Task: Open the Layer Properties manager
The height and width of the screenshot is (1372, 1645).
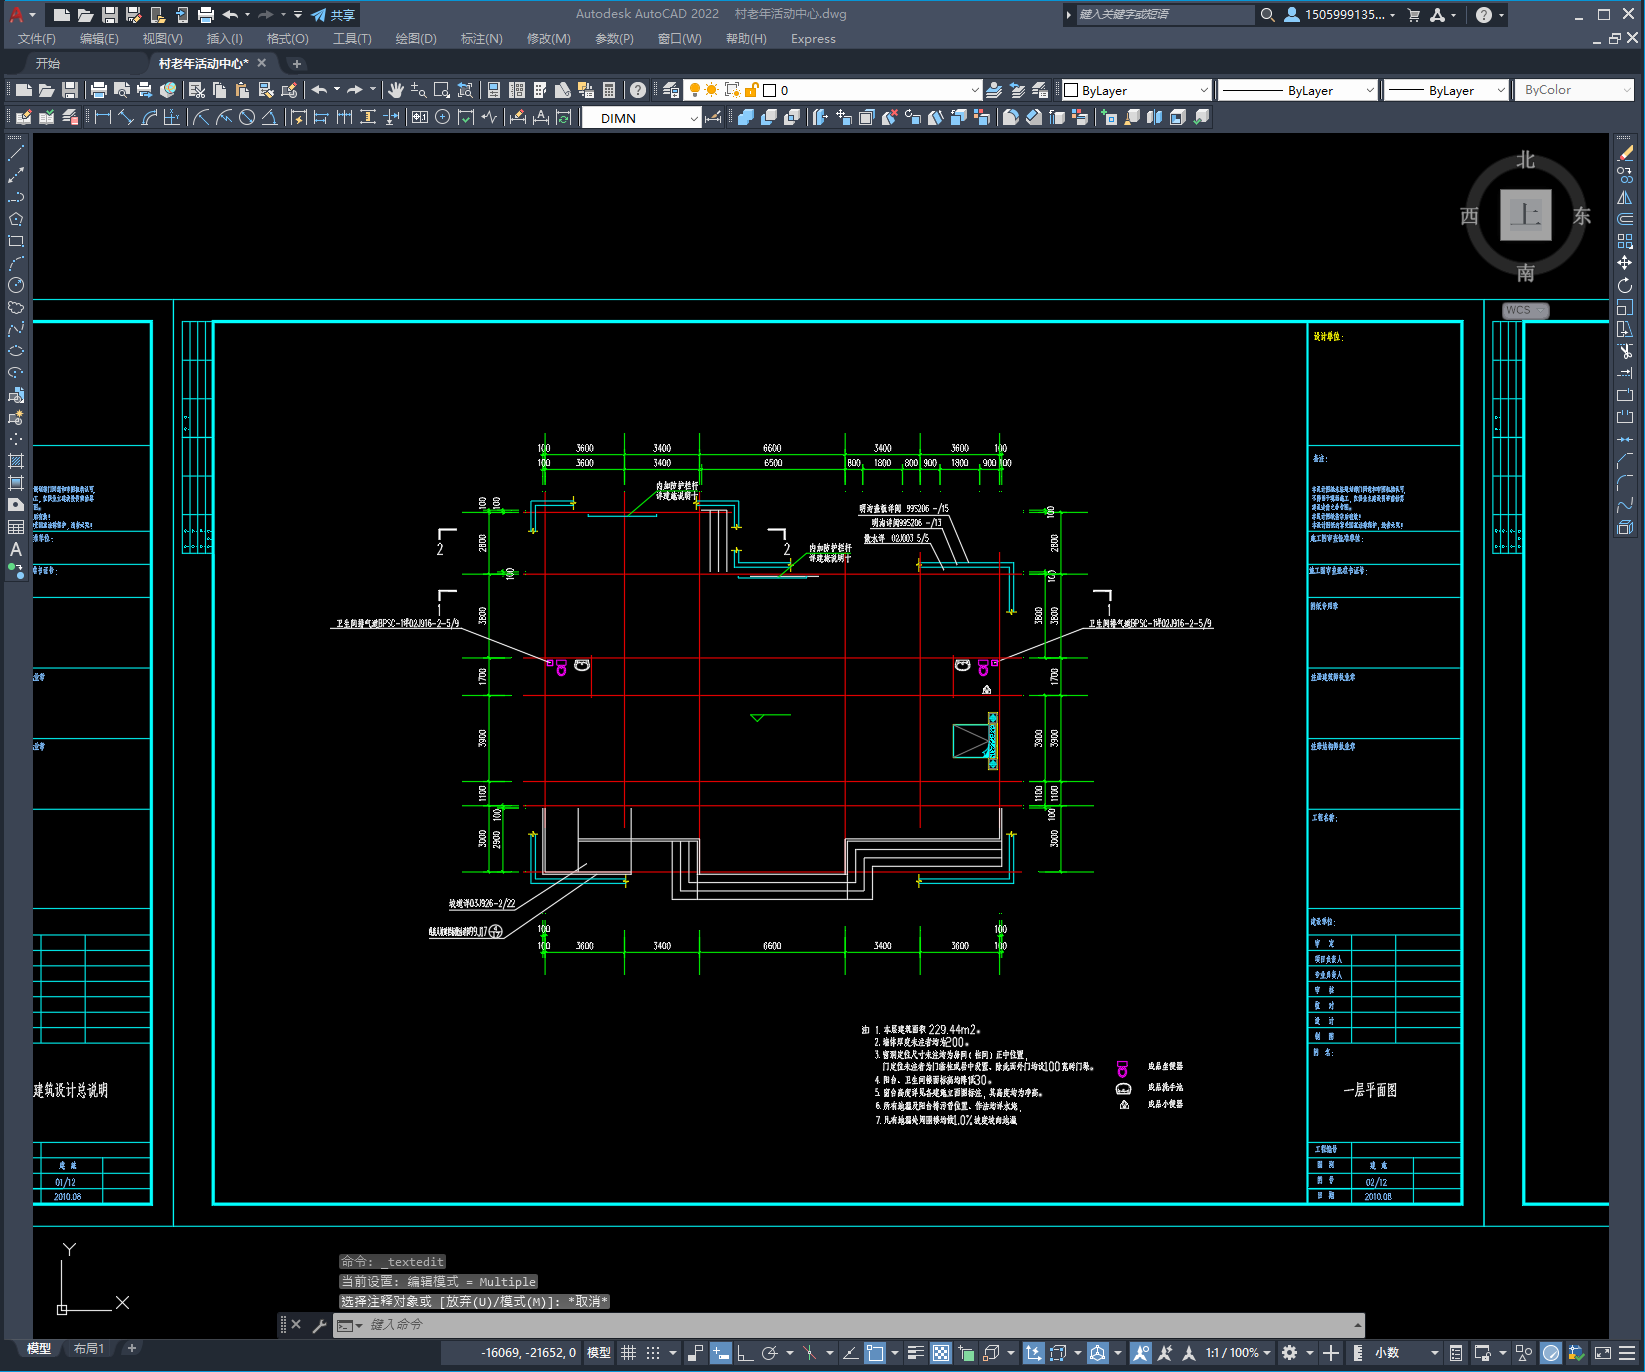Action: click(x=671, y=90)
